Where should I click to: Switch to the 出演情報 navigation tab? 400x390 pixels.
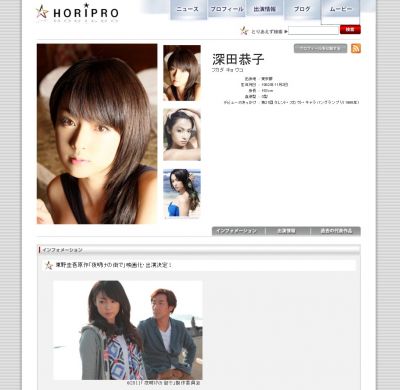[265, 9]
